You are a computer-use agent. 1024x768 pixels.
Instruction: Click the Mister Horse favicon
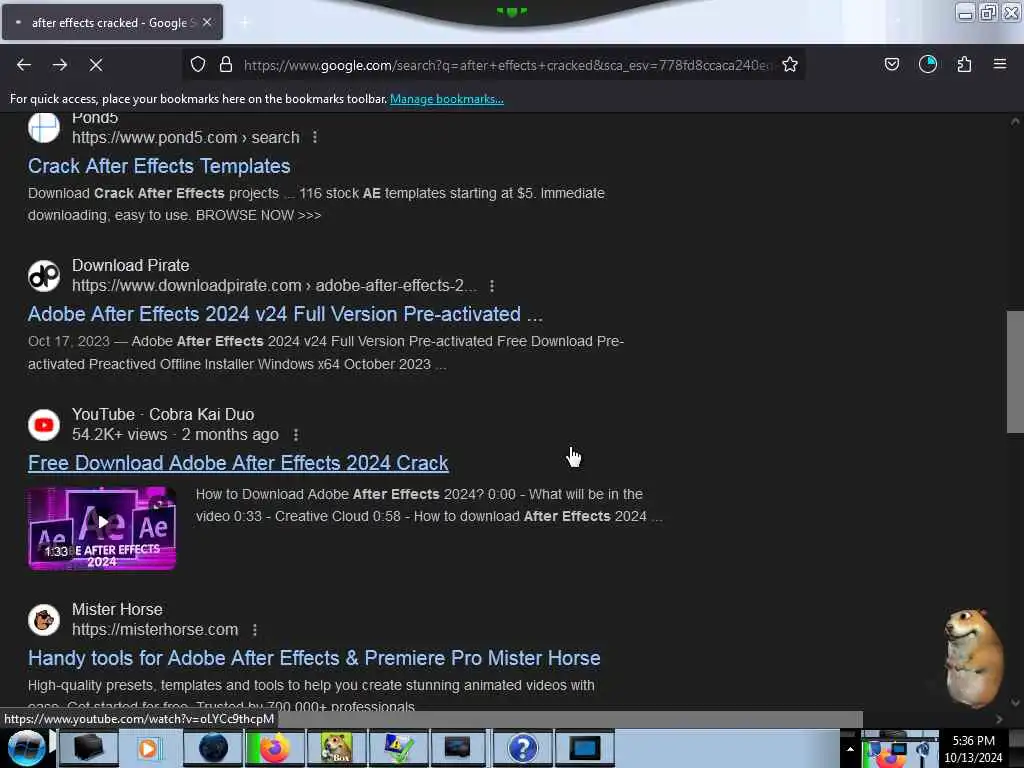(x=44, y=619)
